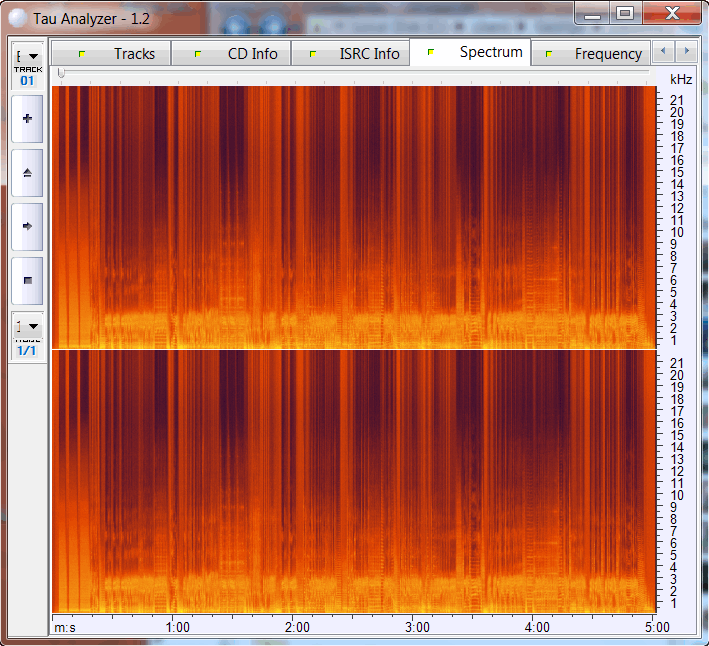Open the track selector dropdown

[x=27, y=56]
